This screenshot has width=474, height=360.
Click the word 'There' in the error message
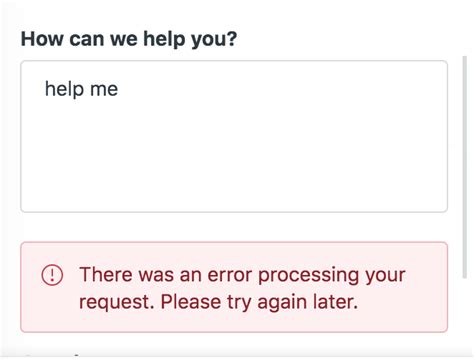pyautogui.click(x=106, y=274)
